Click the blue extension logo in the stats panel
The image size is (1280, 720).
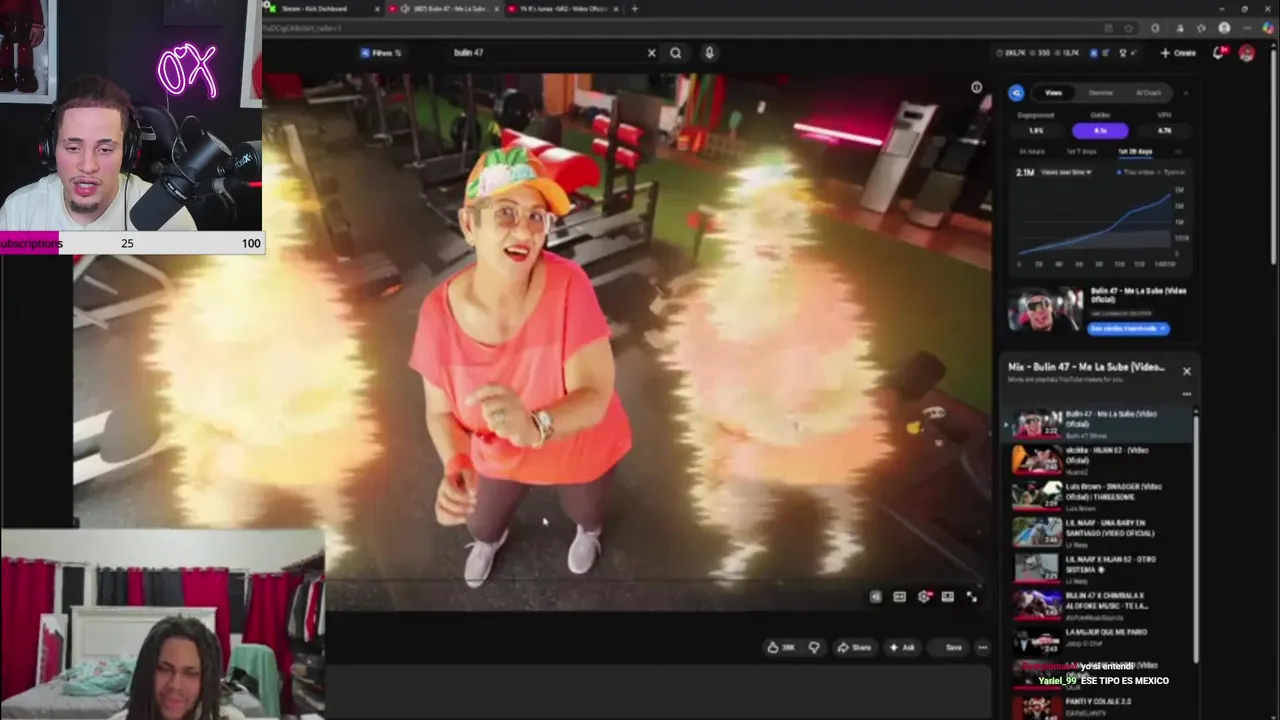[x=1017, y=93]
